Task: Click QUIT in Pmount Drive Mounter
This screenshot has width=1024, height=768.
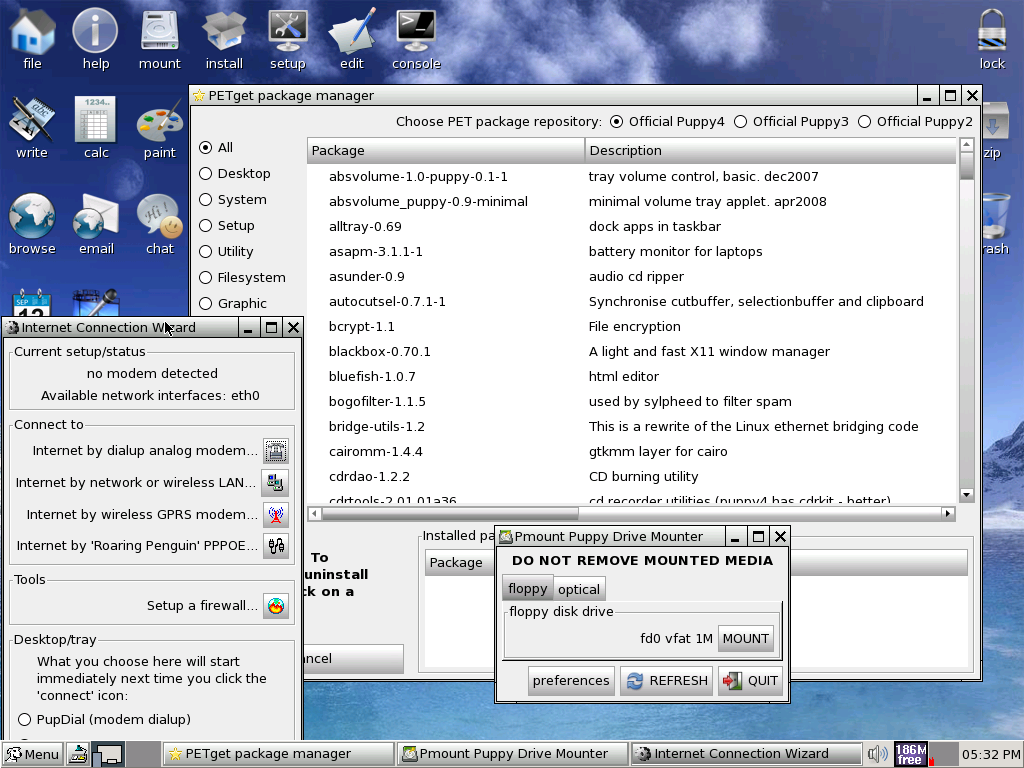Action: [751, 681]
